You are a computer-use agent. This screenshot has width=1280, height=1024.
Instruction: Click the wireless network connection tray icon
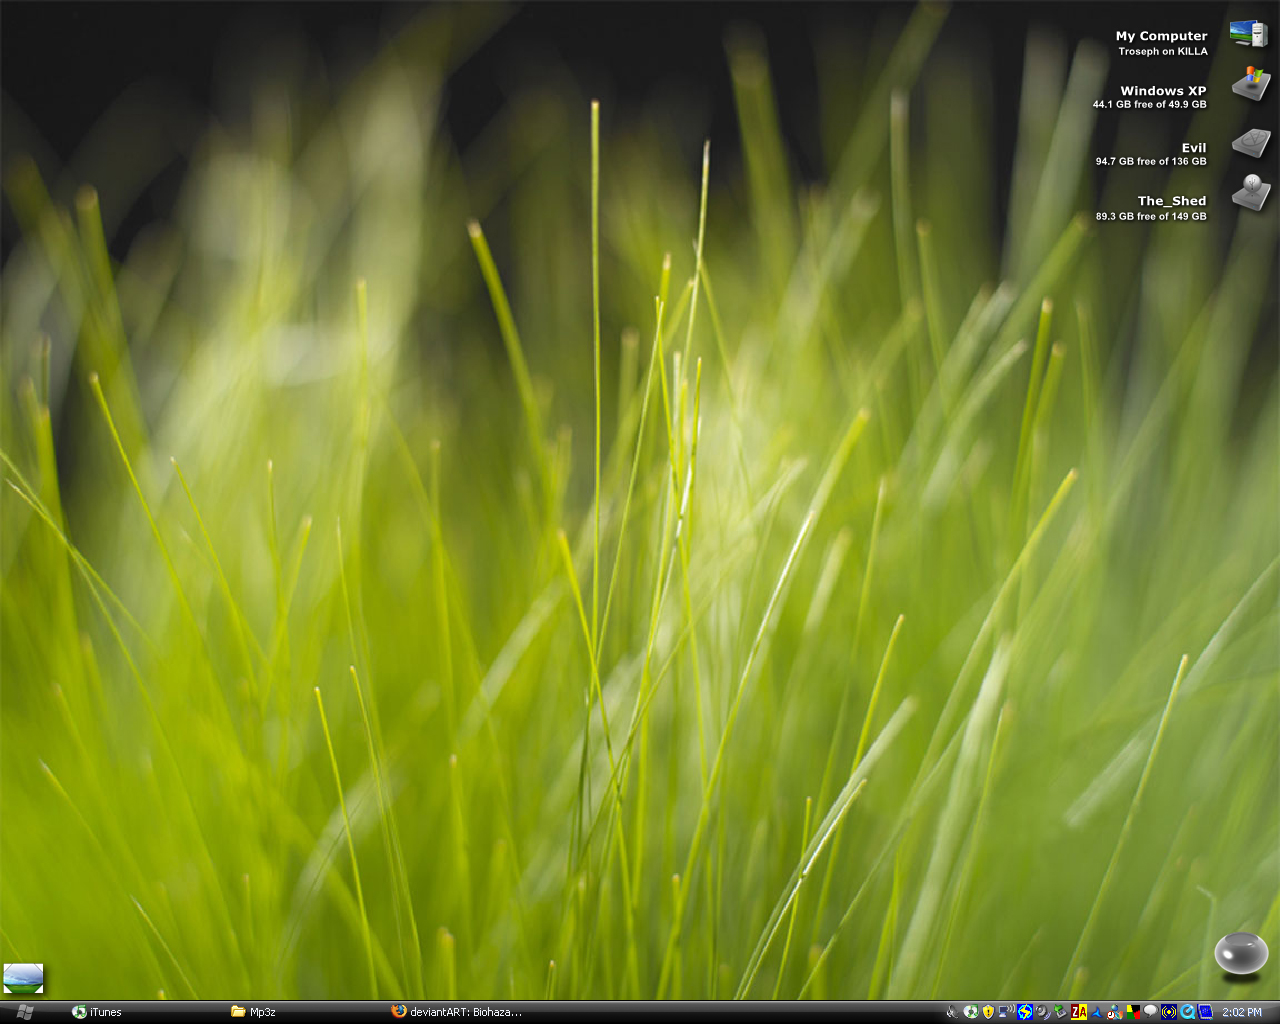point(1006,1012)
